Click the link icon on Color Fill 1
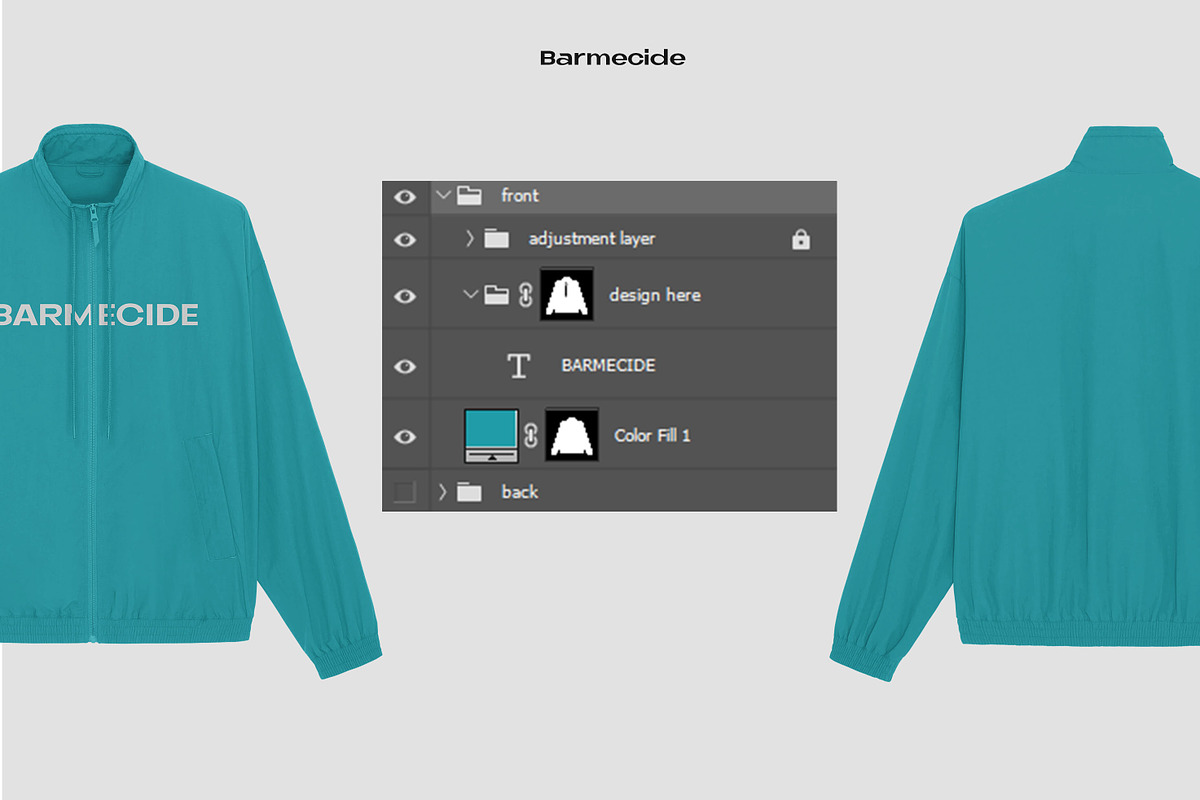 tap(531, 436)
